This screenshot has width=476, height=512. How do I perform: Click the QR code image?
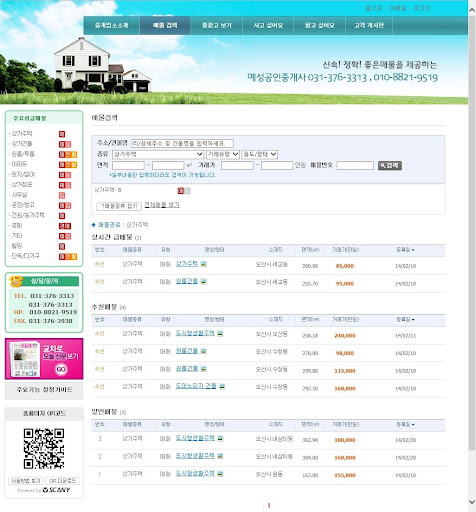coord(44,448)
